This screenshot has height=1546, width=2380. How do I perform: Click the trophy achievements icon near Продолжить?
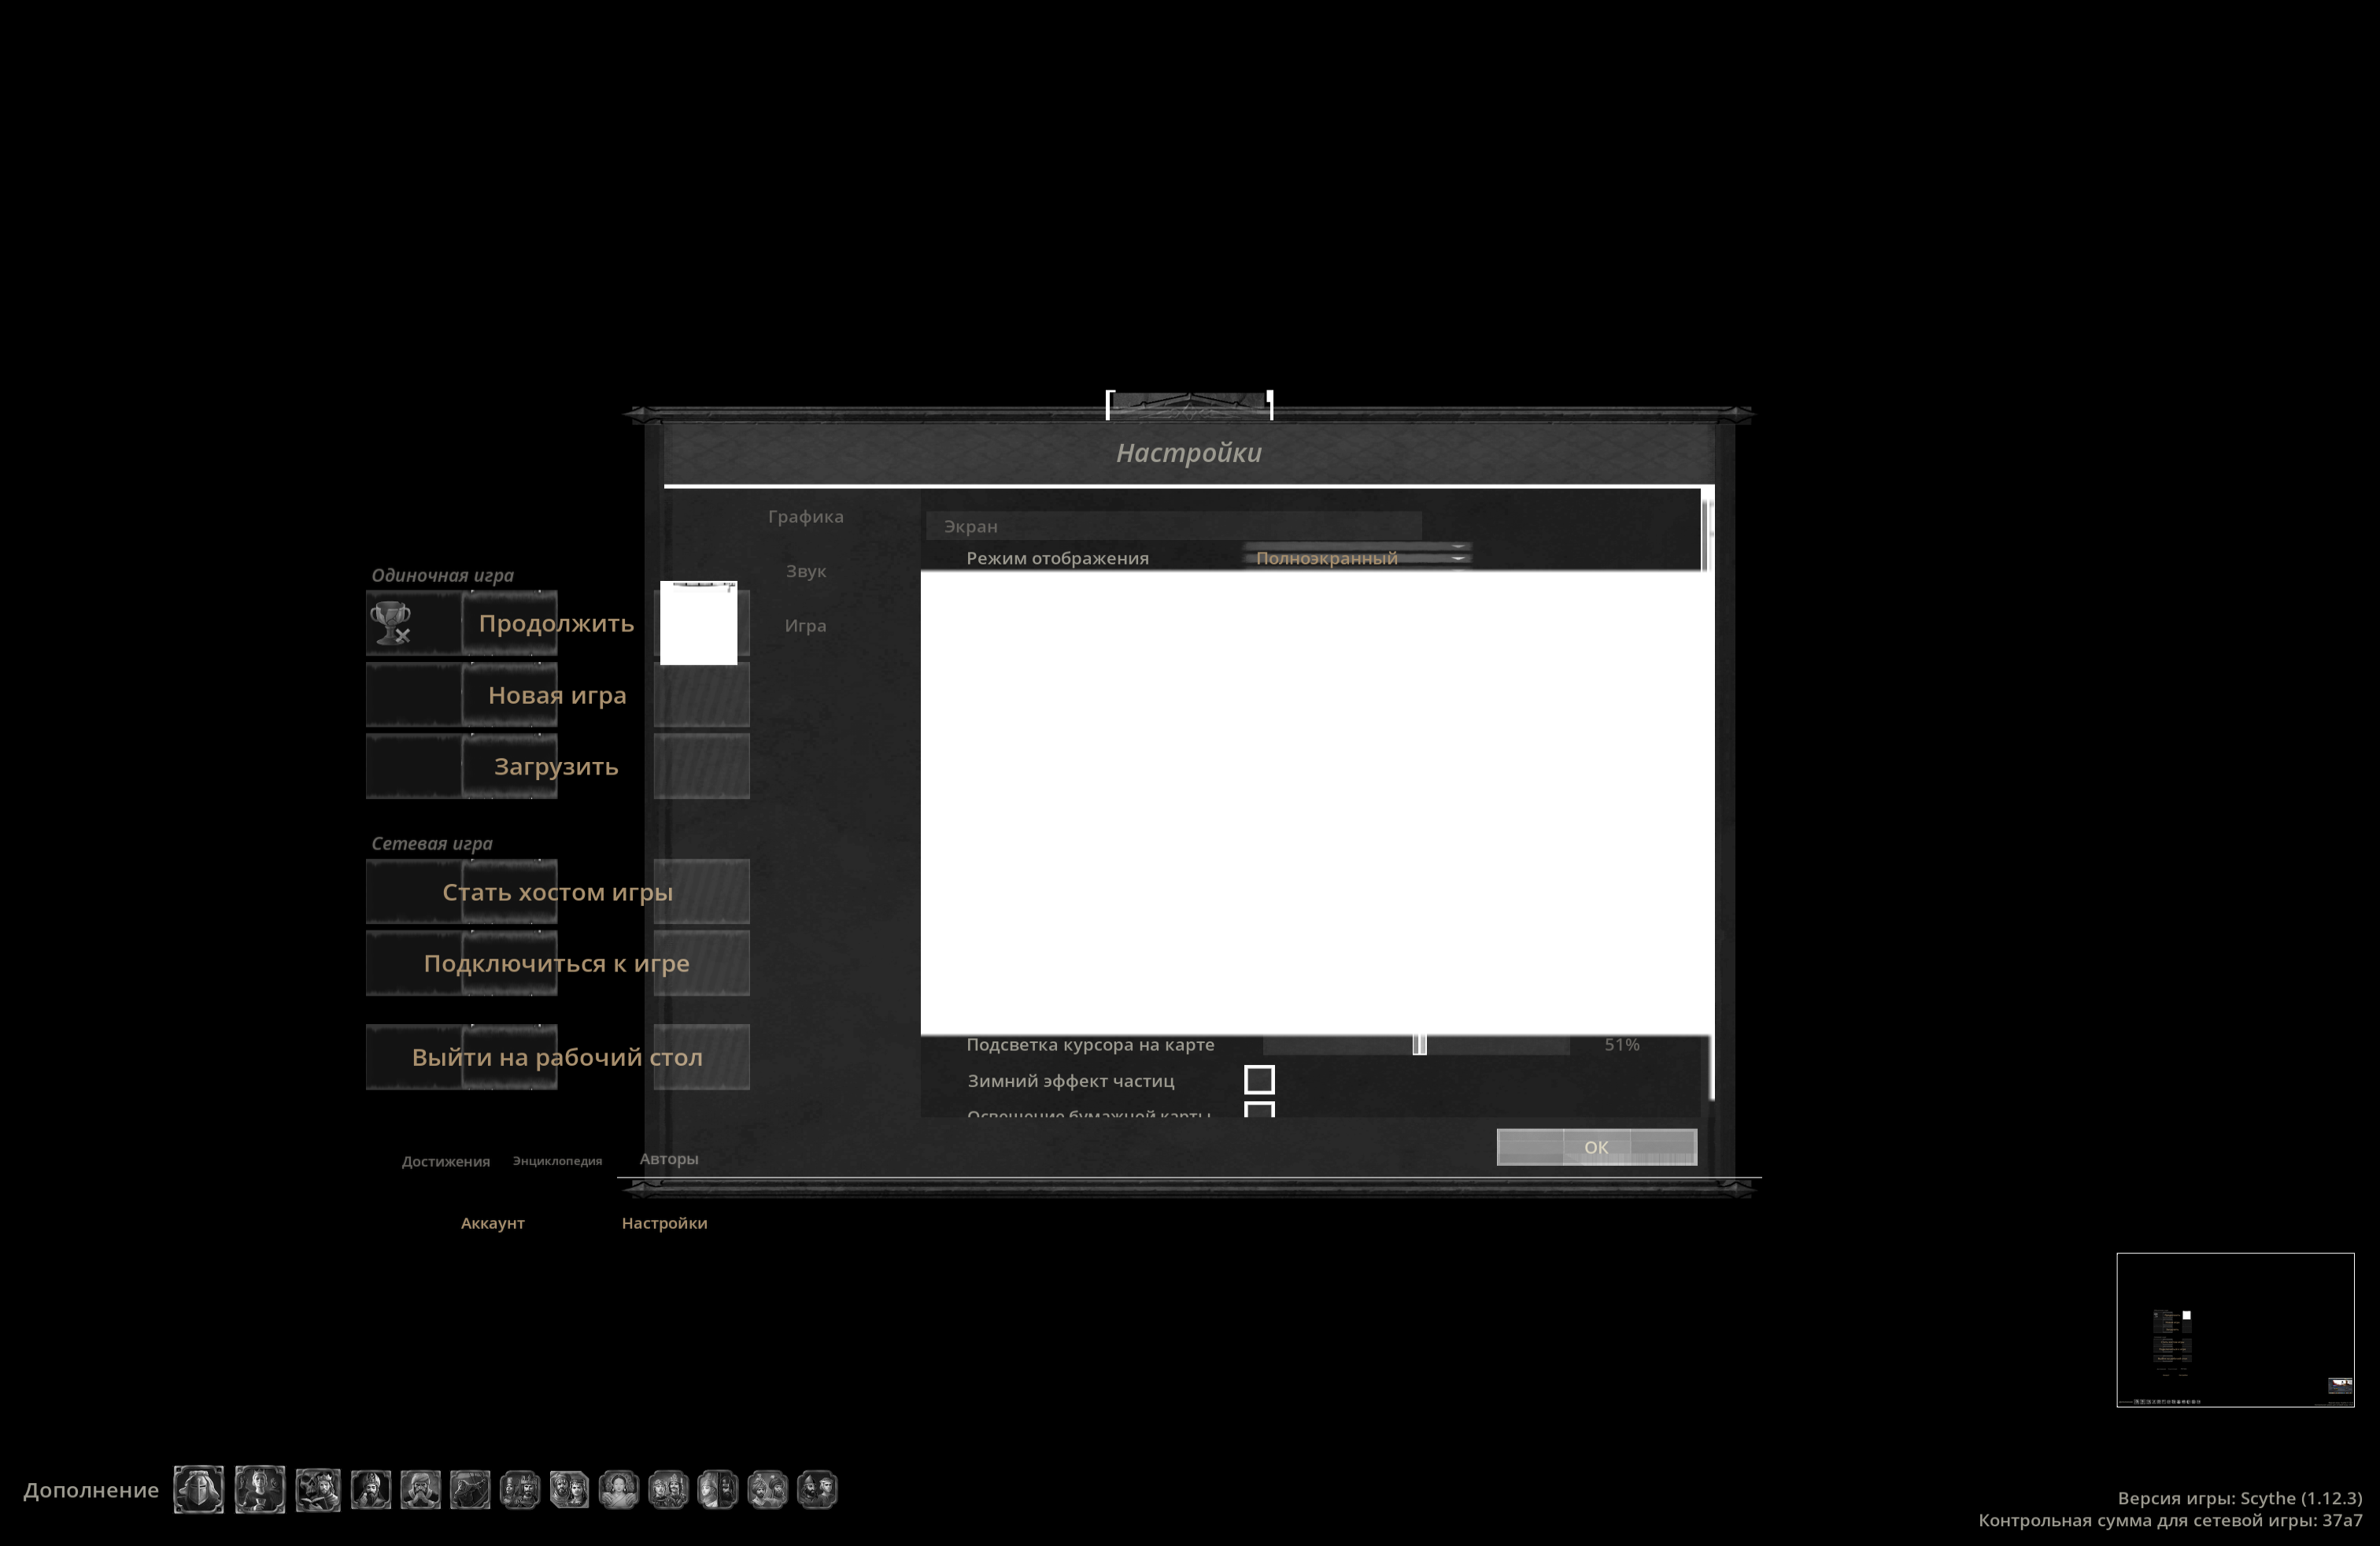390,624
